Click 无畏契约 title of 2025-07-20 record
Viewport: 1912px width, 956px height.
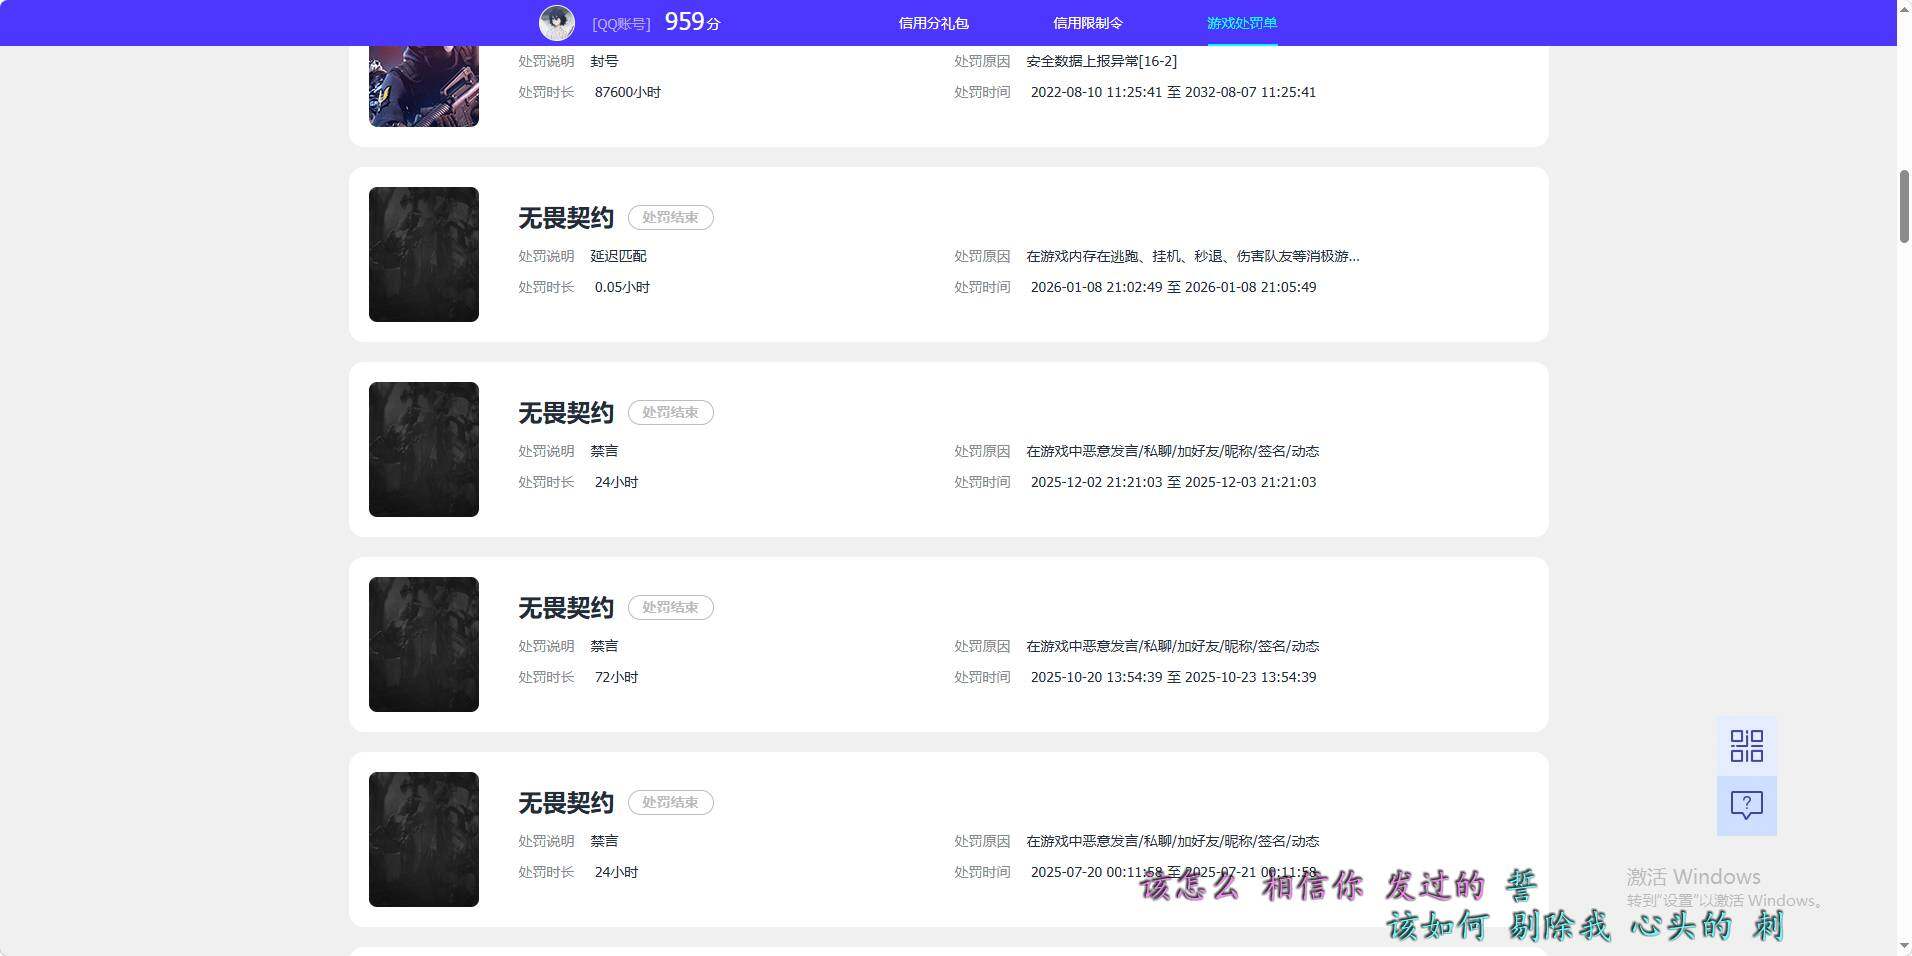pyautogui.click(x=566, y=803)
